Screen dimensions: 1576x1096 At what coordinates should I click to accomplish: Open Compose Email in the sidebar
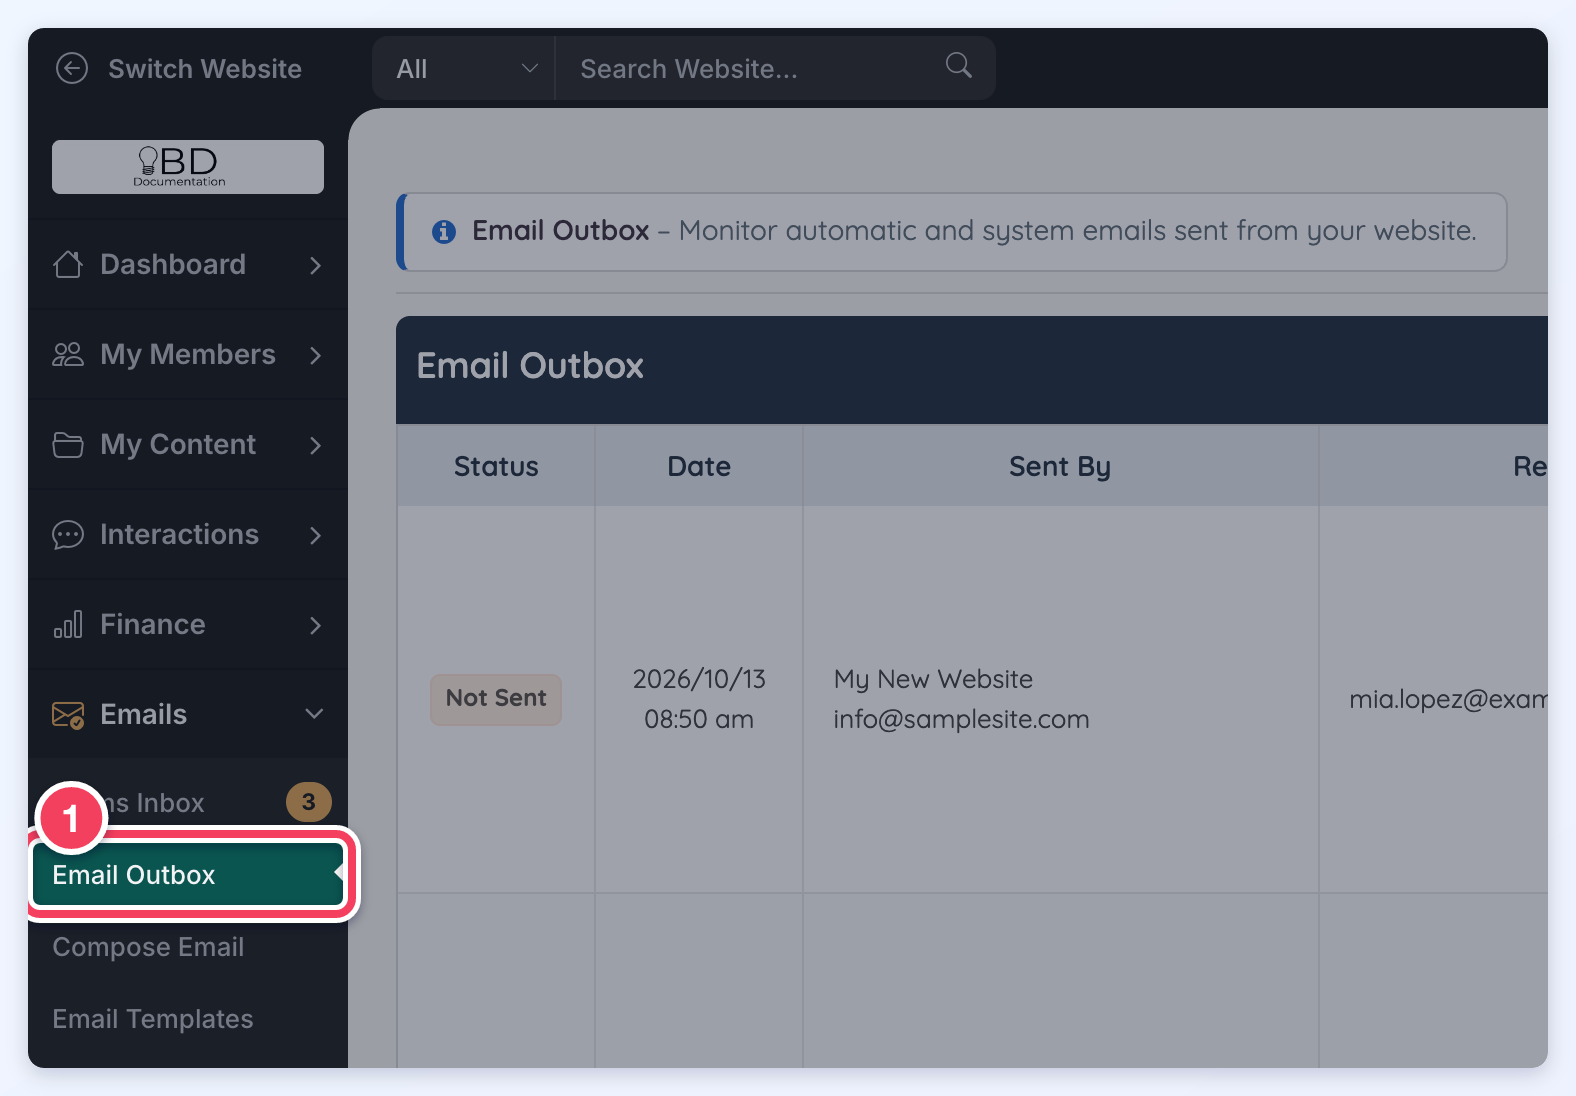[x=148, y=947]
